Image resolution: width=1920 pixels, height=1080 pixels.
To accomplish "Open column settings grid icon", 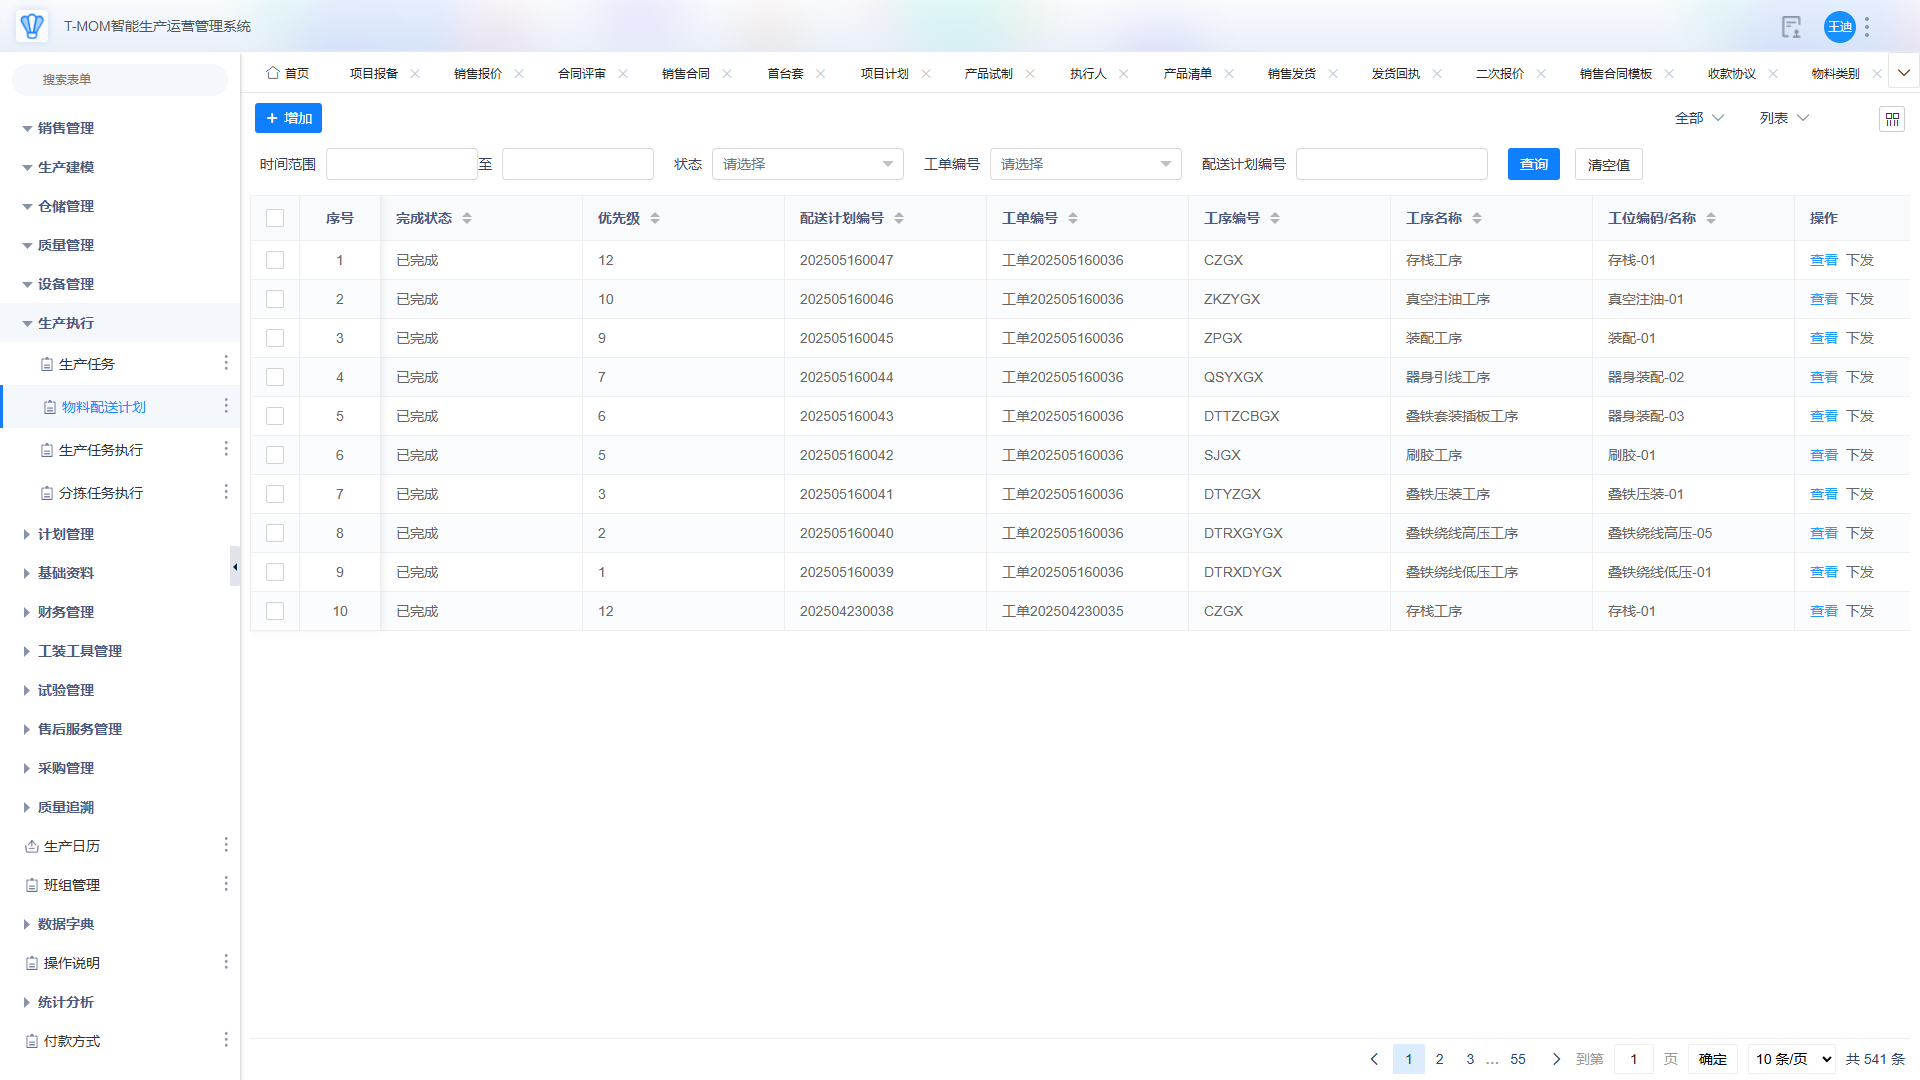I will pyautogui.click(x=1892, y=119).
